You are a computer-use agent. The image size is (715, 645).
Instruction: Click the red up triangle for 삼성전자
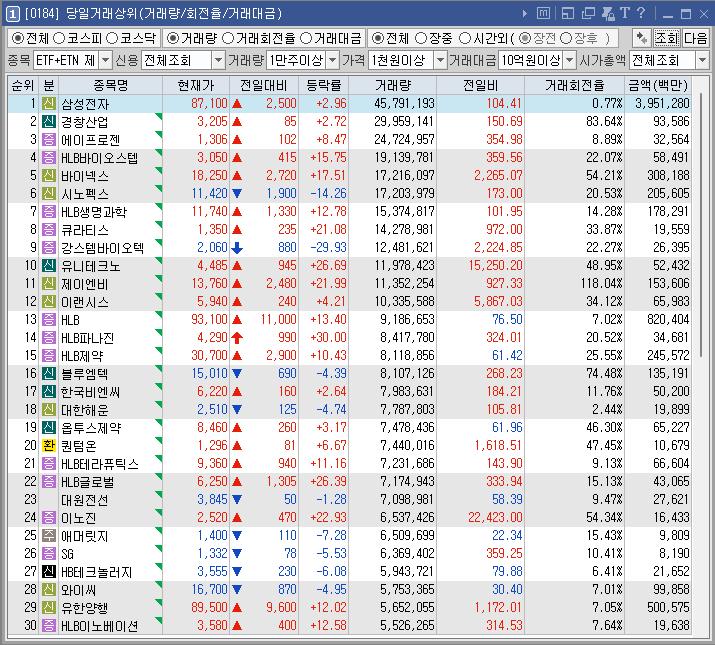pyautogui.click(x=237, y=104)
